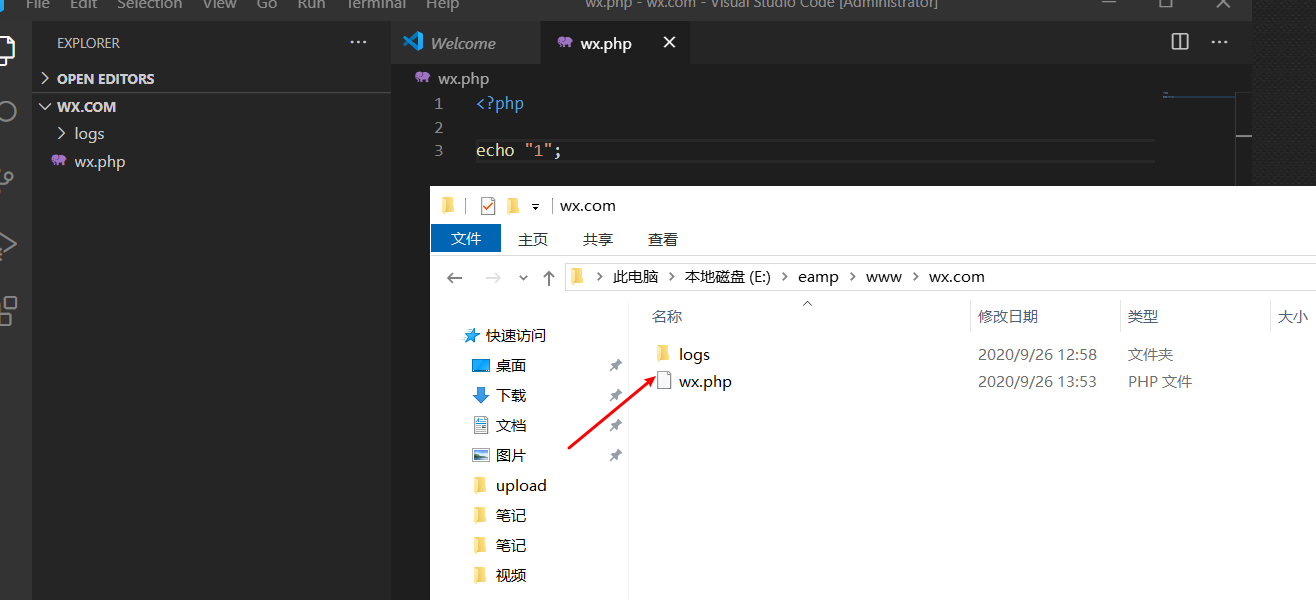Viewport: 1316px width, 600px height.
Task: Open recent locations dropdown in File Explorer
Action: (x=523, y=278)
